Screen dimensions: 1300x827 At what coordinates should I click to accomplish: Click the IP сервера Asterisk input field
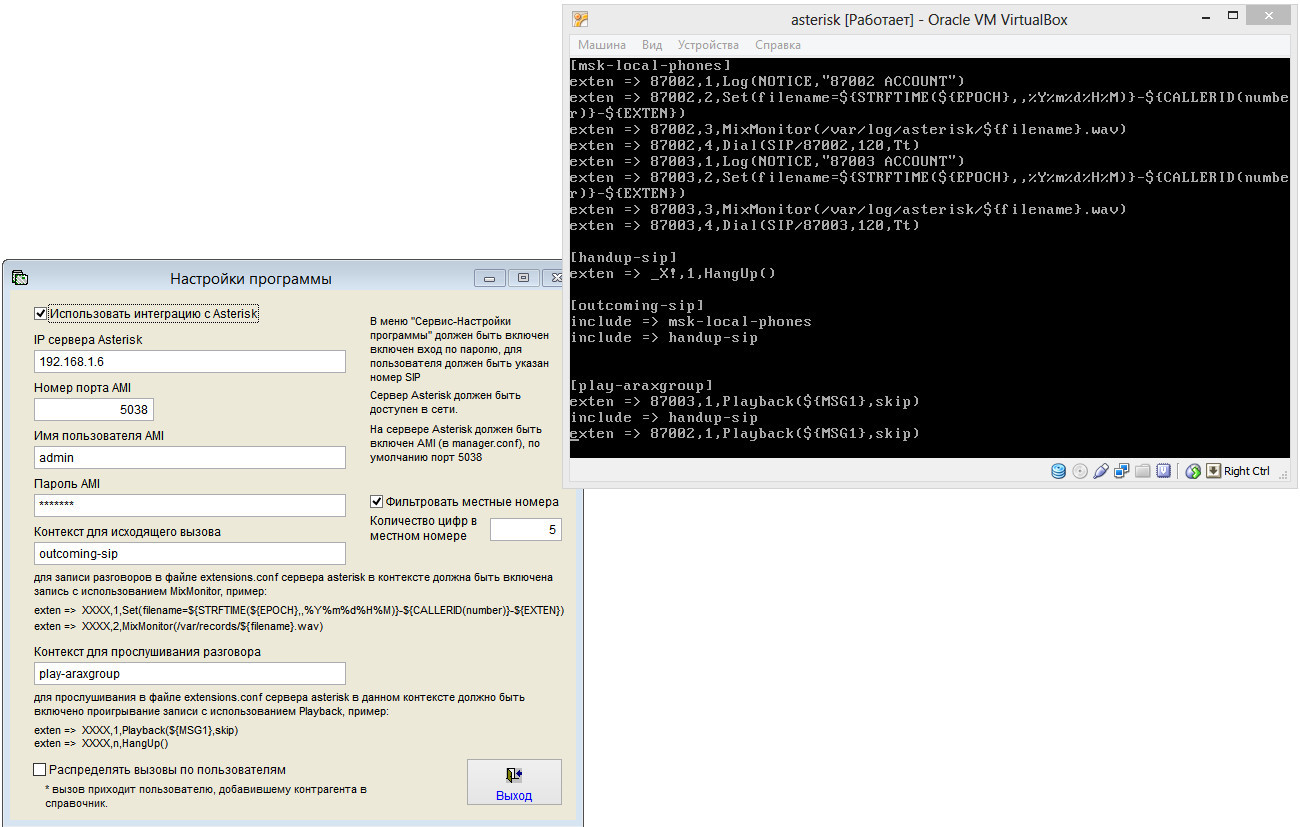189,362
